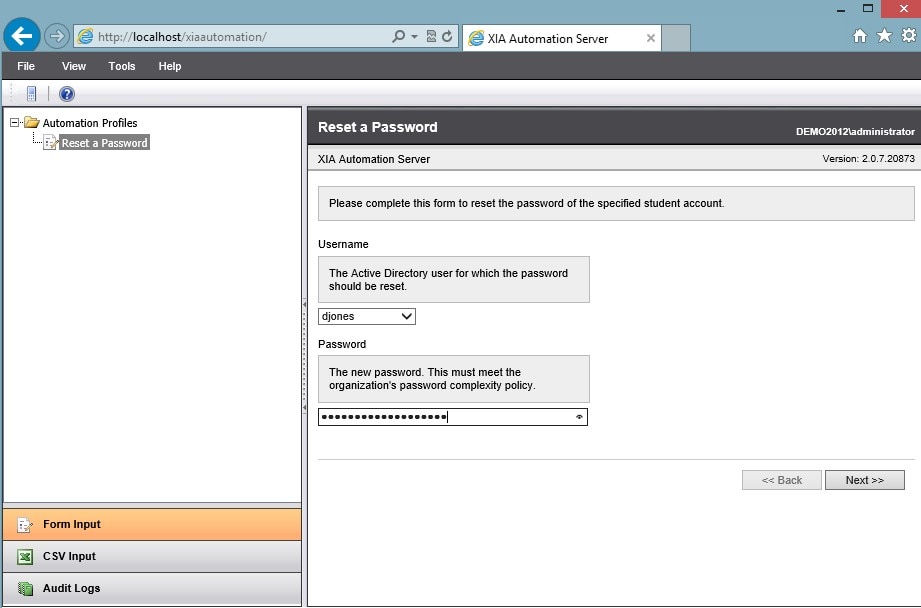Open the blue help question mark icon
This screenshot has width=921, height=608.
[67, 94]
